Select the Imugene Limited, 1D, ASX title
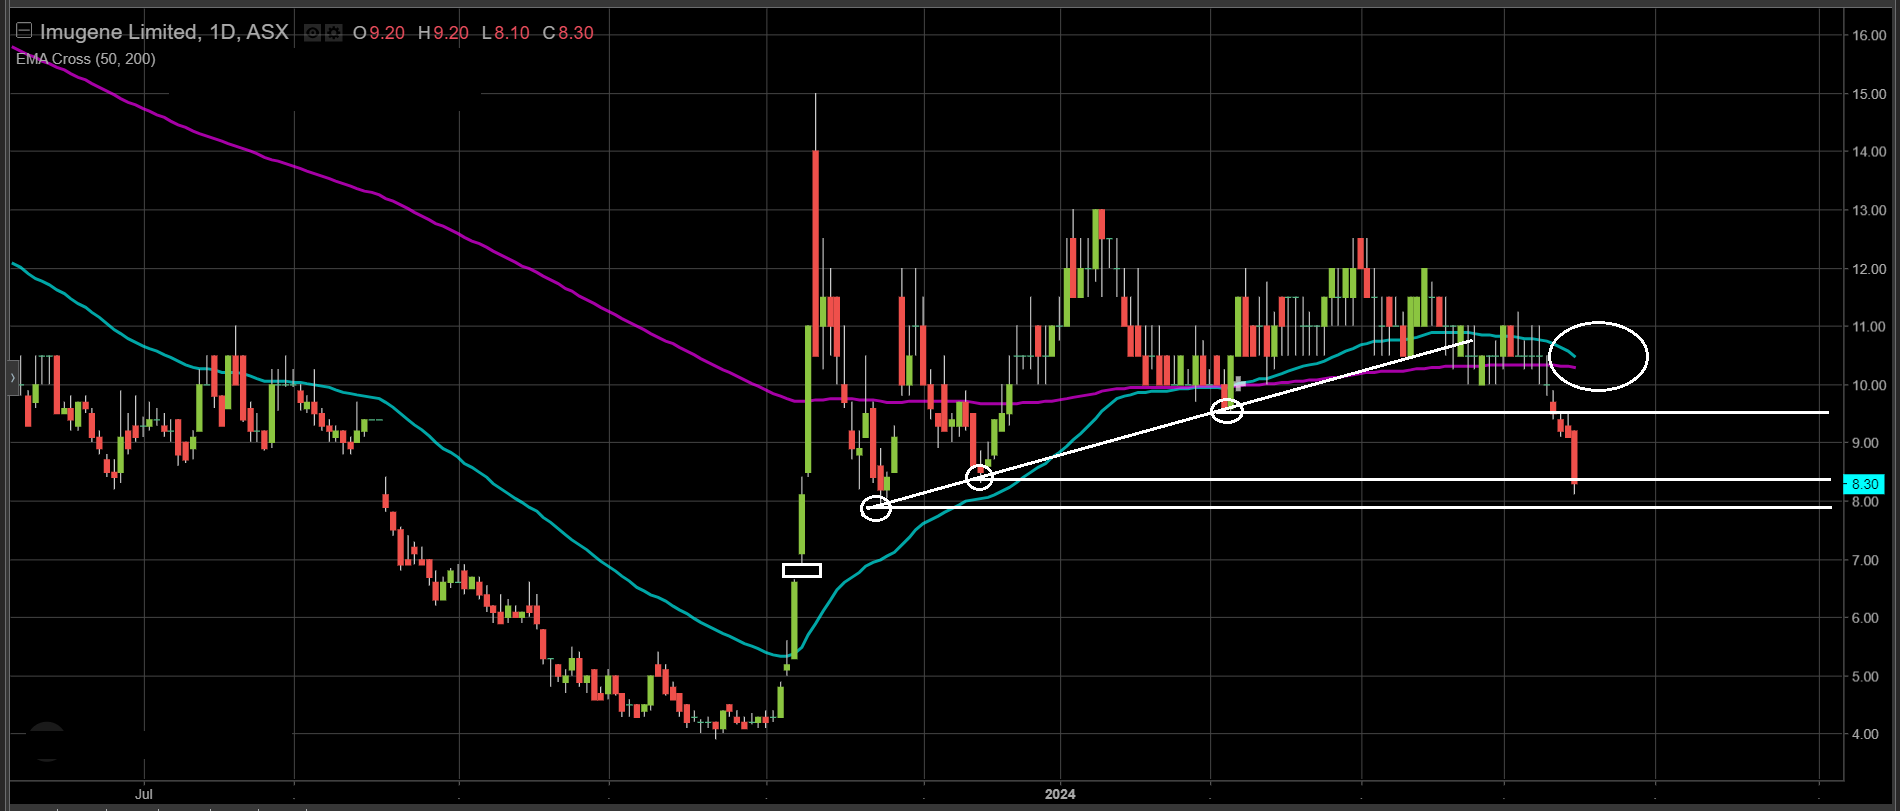This screenshot has width=1900, height=811. point(164,32)
